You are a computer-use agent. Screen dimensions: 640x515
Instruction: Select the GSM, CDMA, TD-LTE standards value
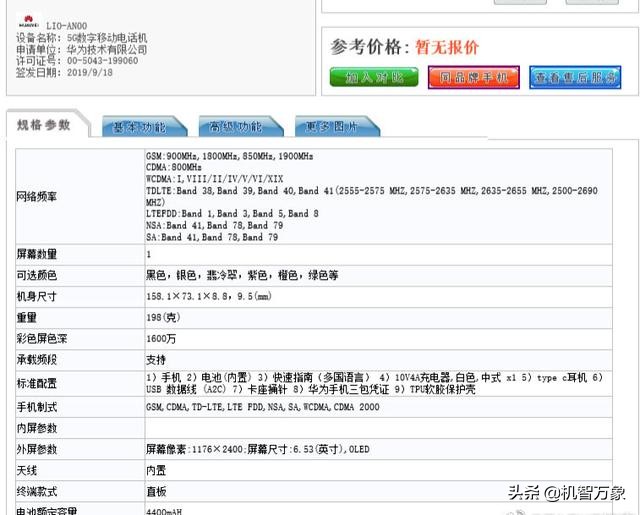coord(263,407)
